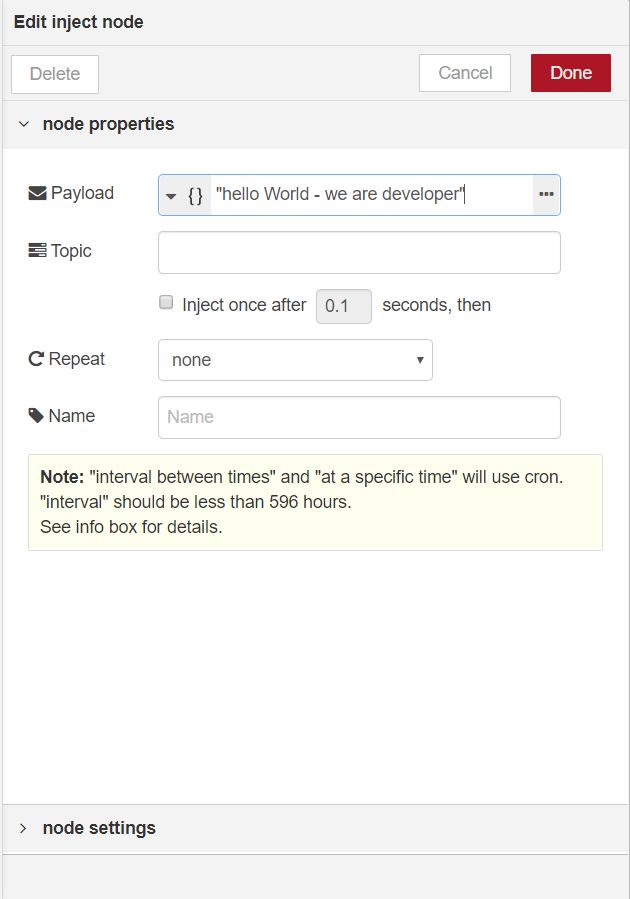Confirm changes with the Done button
This screenshot has width=630, height=899.
(570, 73)
